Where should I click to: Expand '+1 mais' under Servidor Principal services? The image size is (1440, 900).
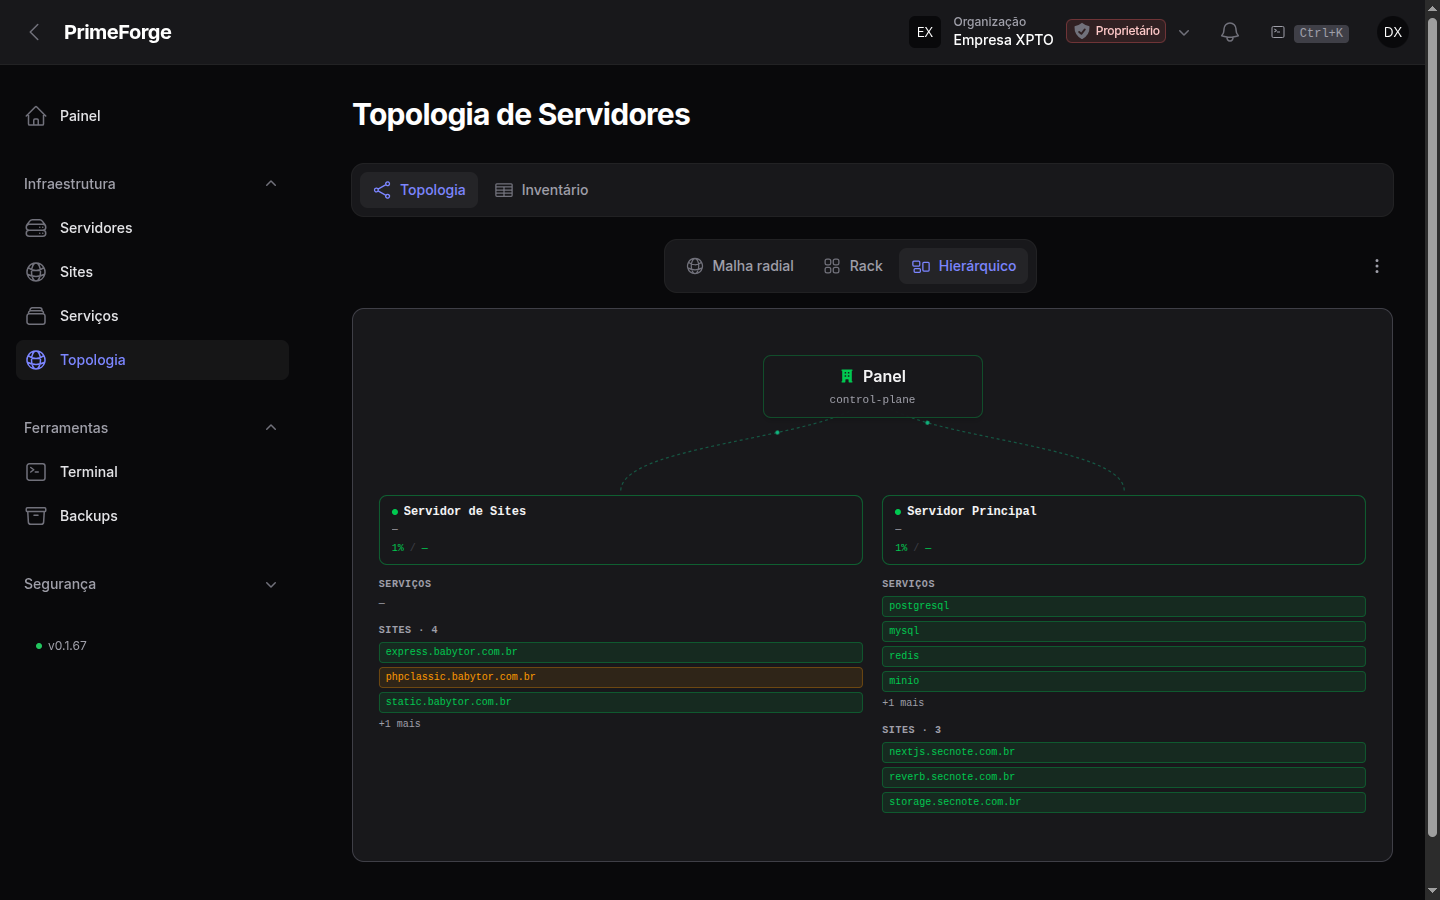pyautogui.click(x=903, y=703)
